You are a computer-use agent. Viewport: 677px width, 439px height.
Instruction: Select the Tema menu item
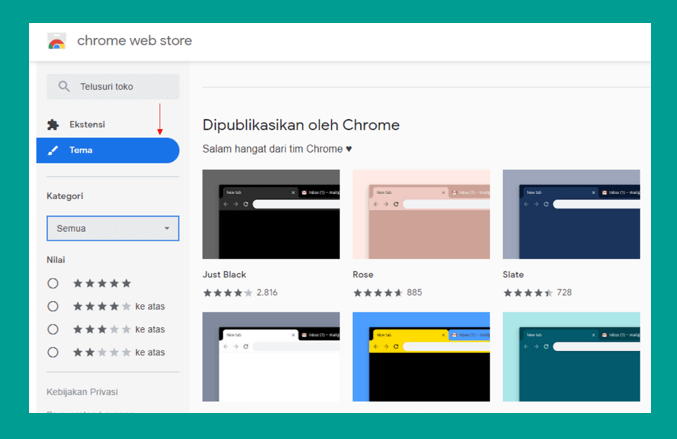108,150
